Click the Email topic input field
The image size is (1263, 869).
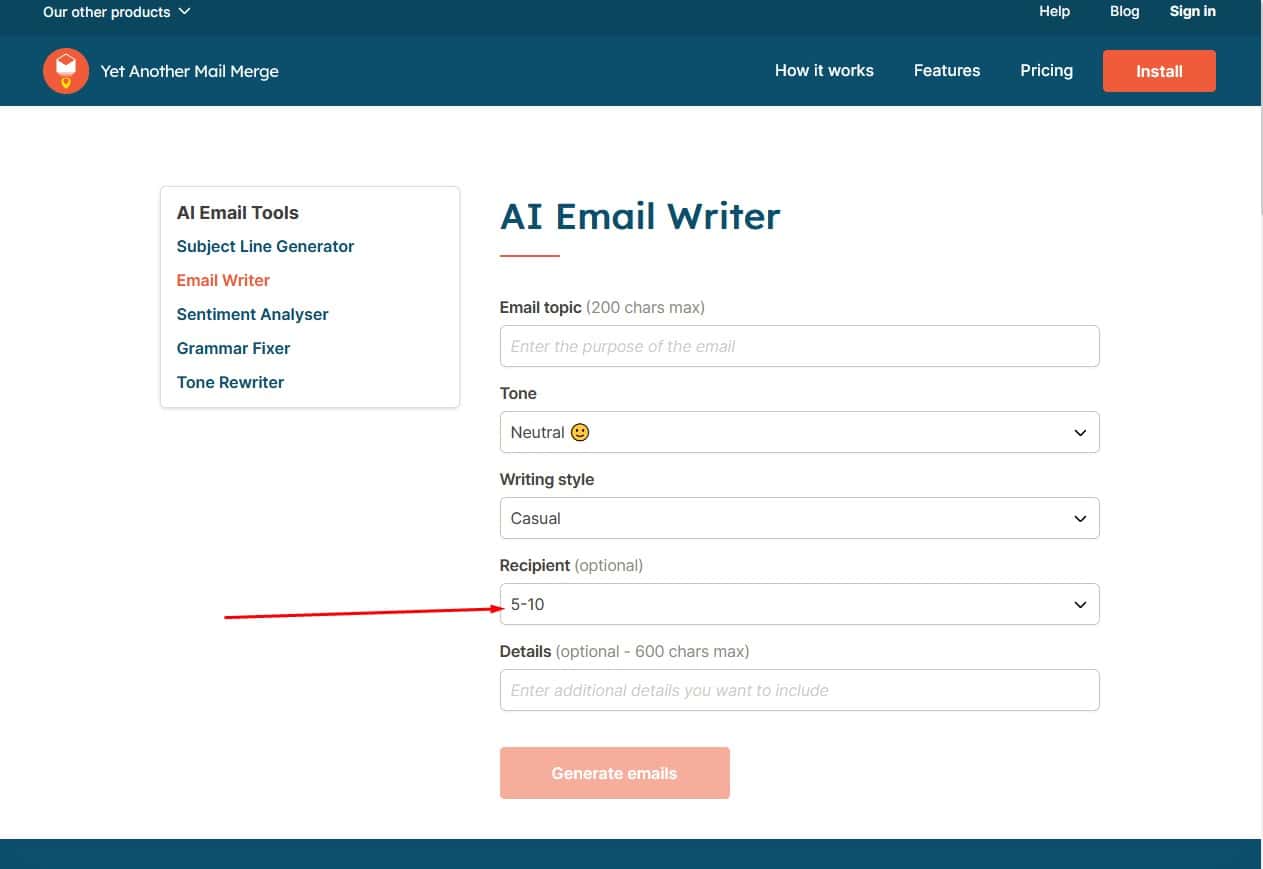(x=798, y=346)
